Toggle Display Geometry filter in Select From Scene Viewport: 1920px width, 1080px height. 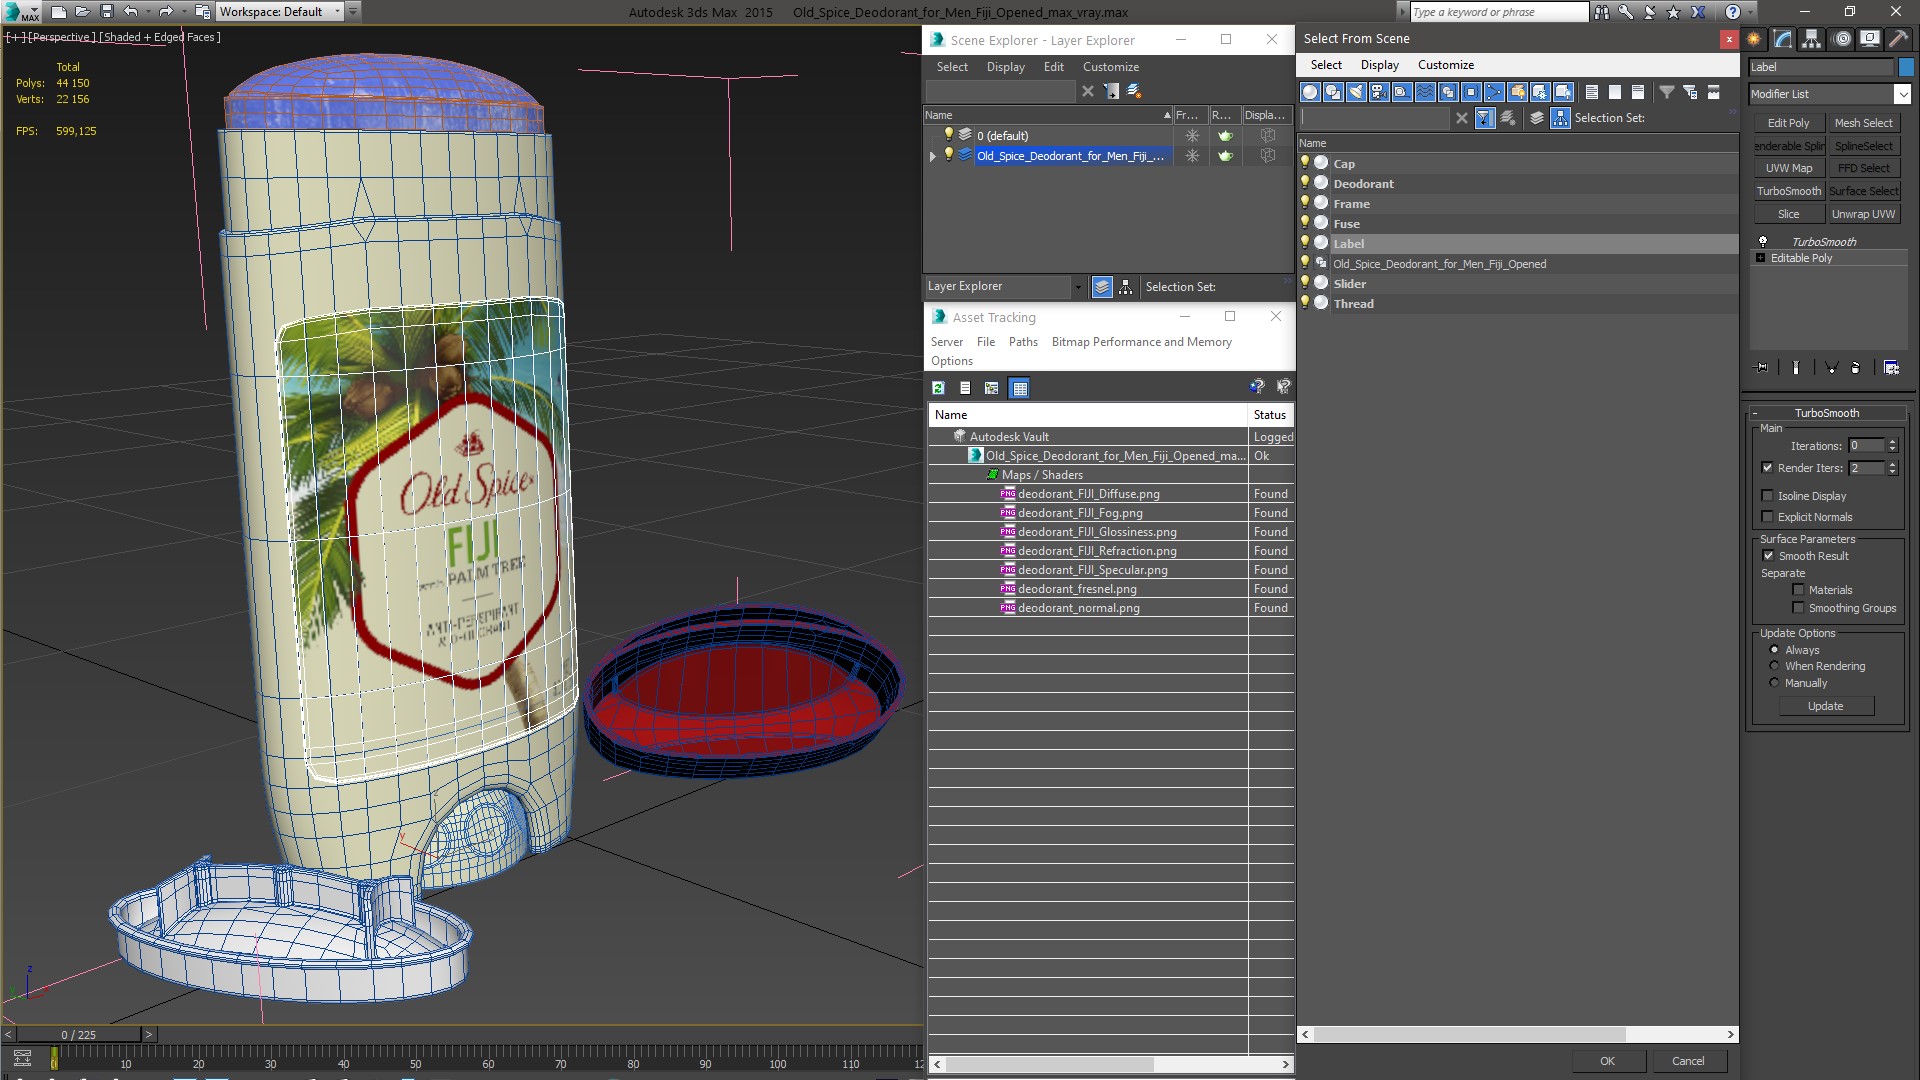click(1310, 92)
